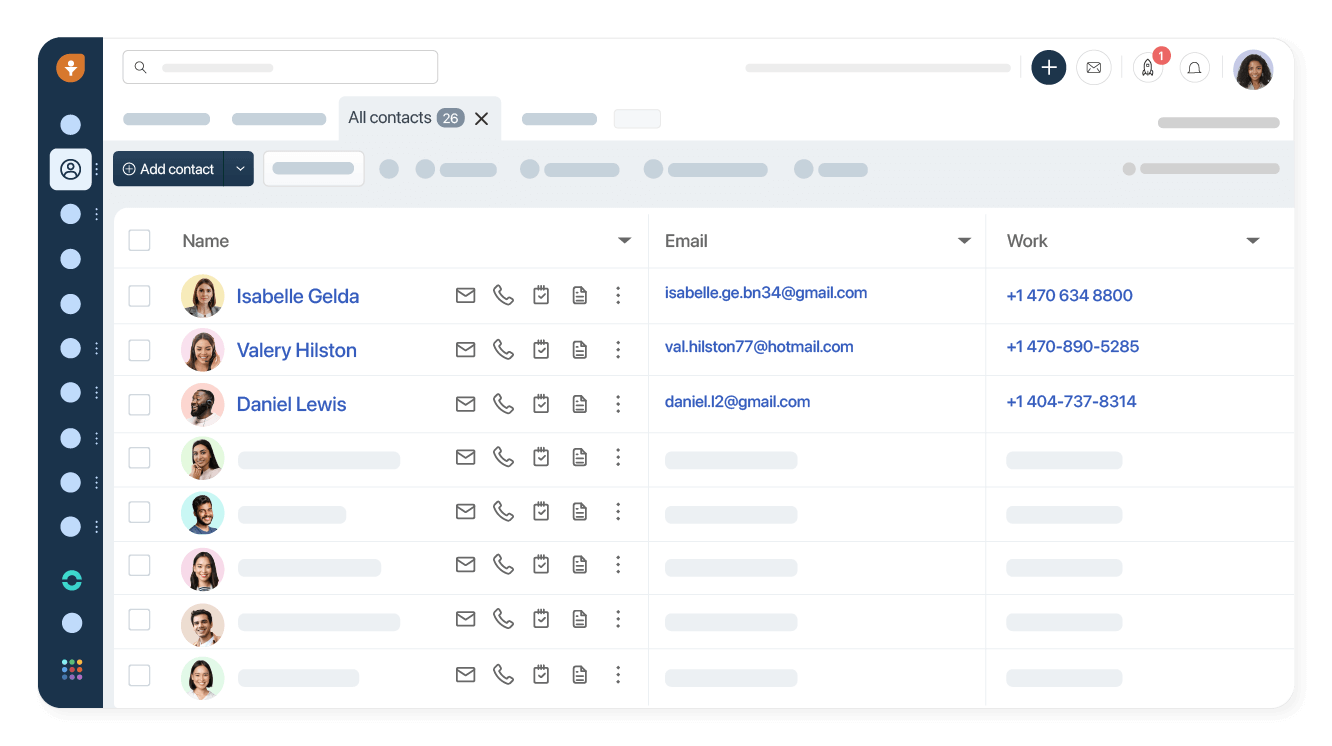Click the email icon for Isabelle Gelda

pos(465,295)
